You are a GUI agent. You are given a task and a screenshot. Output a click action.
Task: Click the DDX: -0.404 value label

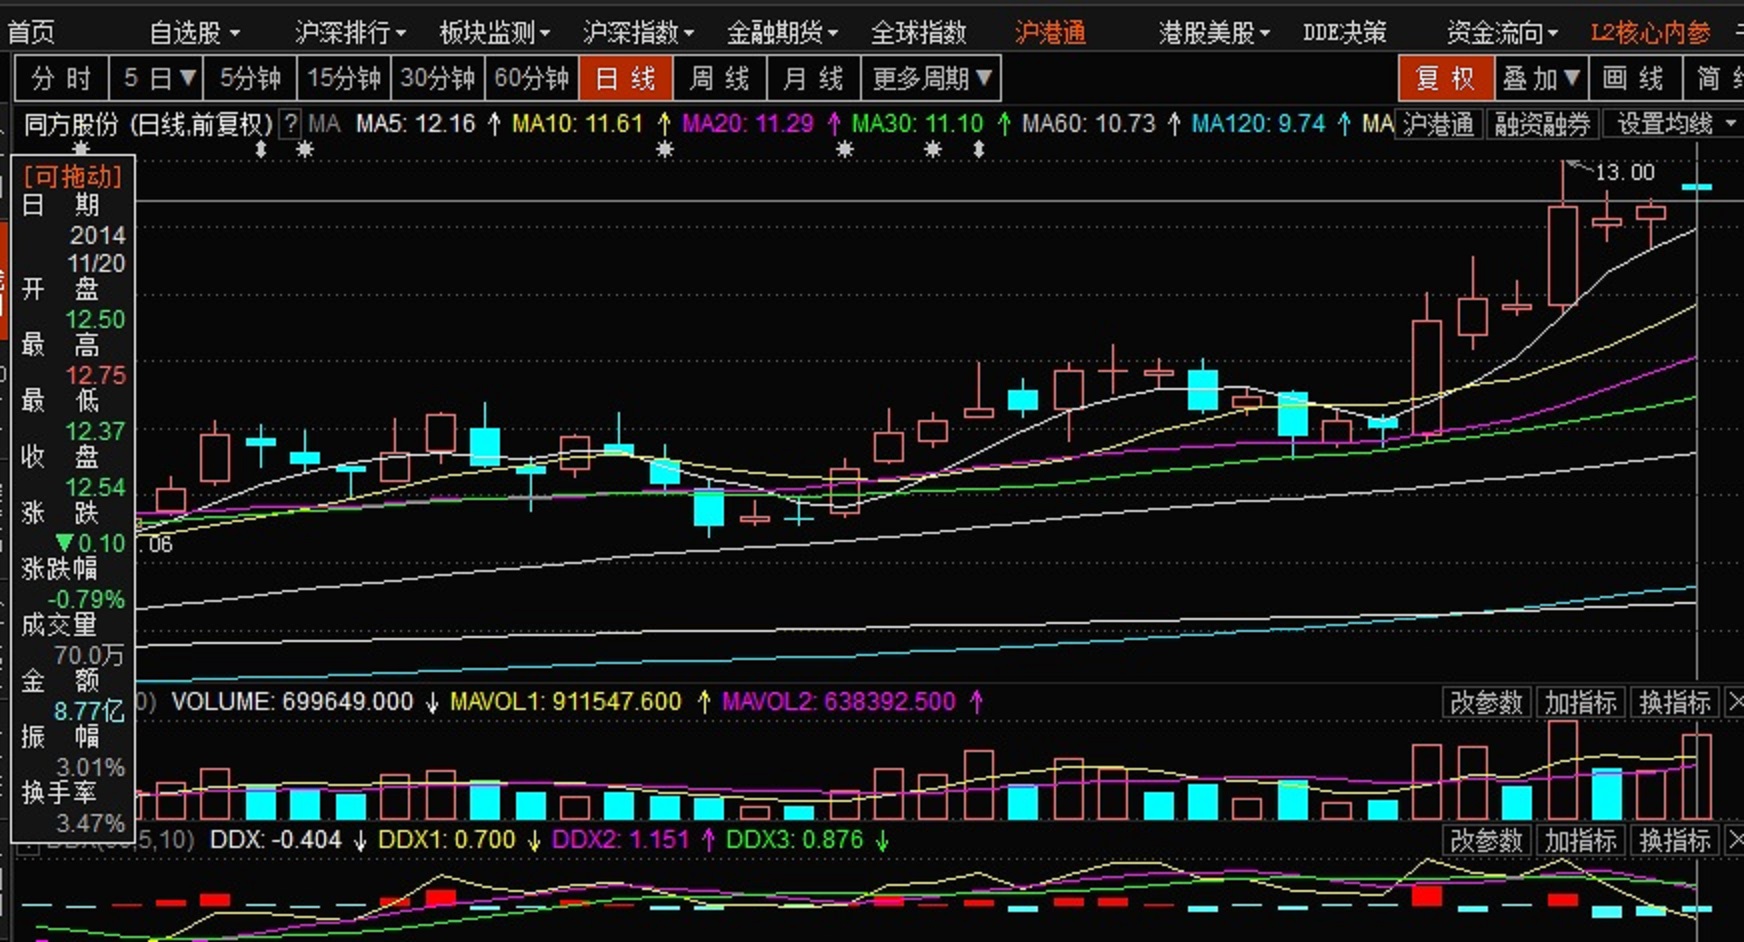(275, 839)
